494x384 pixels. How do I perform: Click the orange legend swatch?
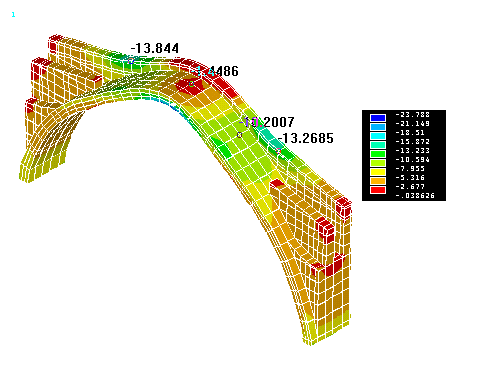tap(378, 181)
